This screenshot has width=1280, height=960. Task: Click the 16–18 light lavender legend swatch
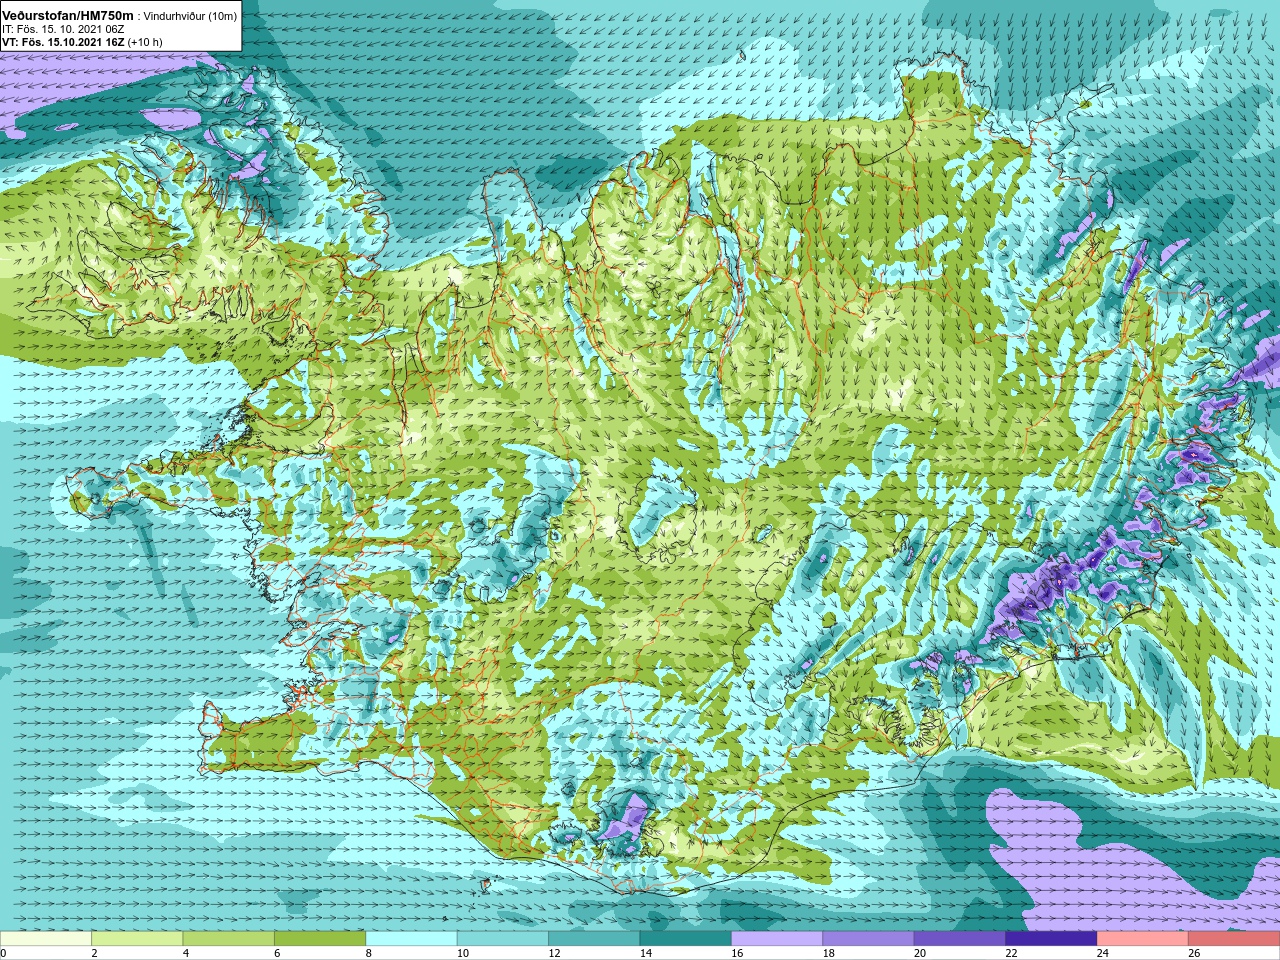[x=777, y=939]
